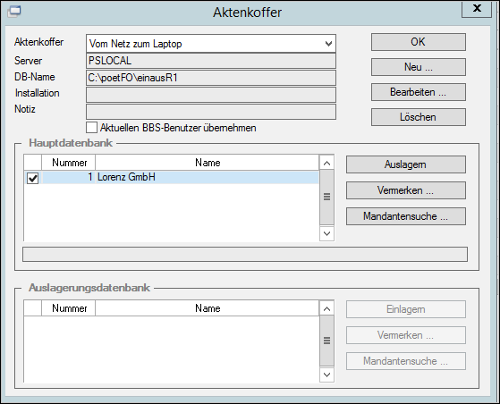500x404 pixels.
Task: Open Mandantensuche ... in Hauptdatenbank
Action: tap(406, 216)
